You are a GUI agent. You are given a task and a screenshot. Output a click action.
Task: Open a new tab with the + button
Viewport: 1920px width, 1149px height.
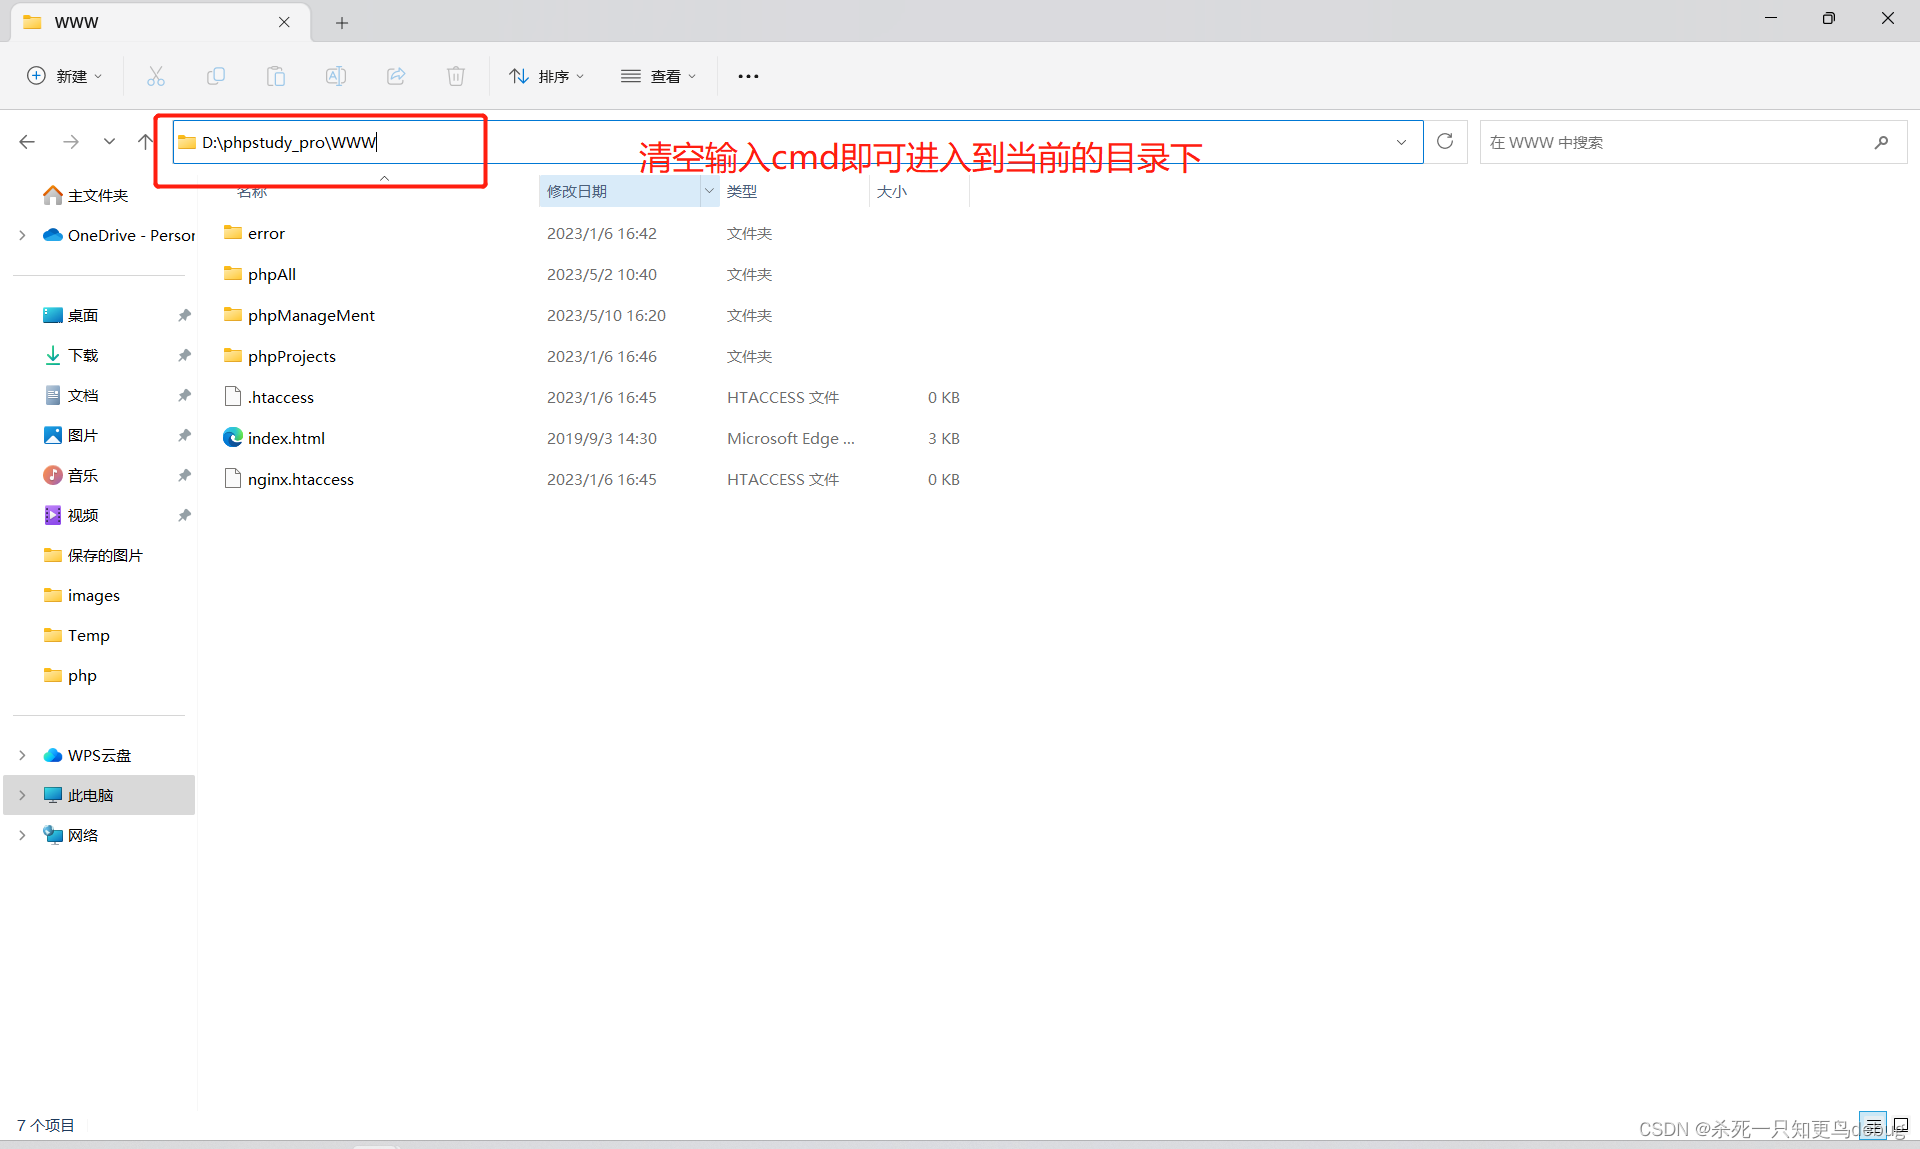[342, 22]
